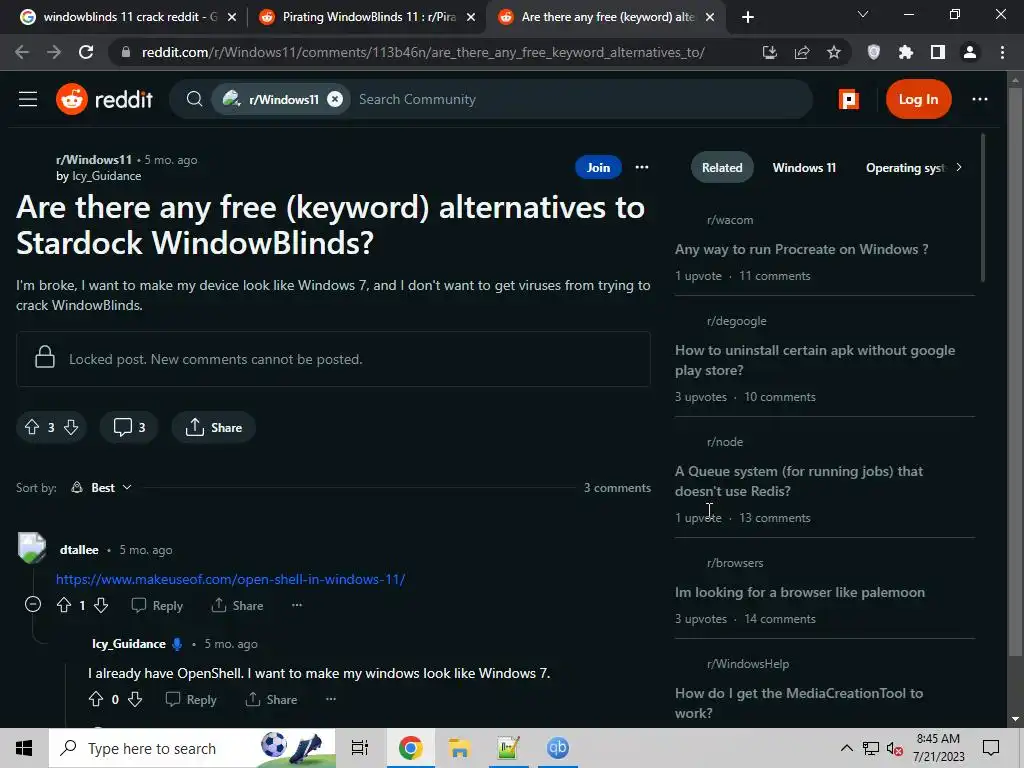Viewport: 1024px width, 768px height.
Task: Open the Chrome profile icon
Action: pos(970,52)
